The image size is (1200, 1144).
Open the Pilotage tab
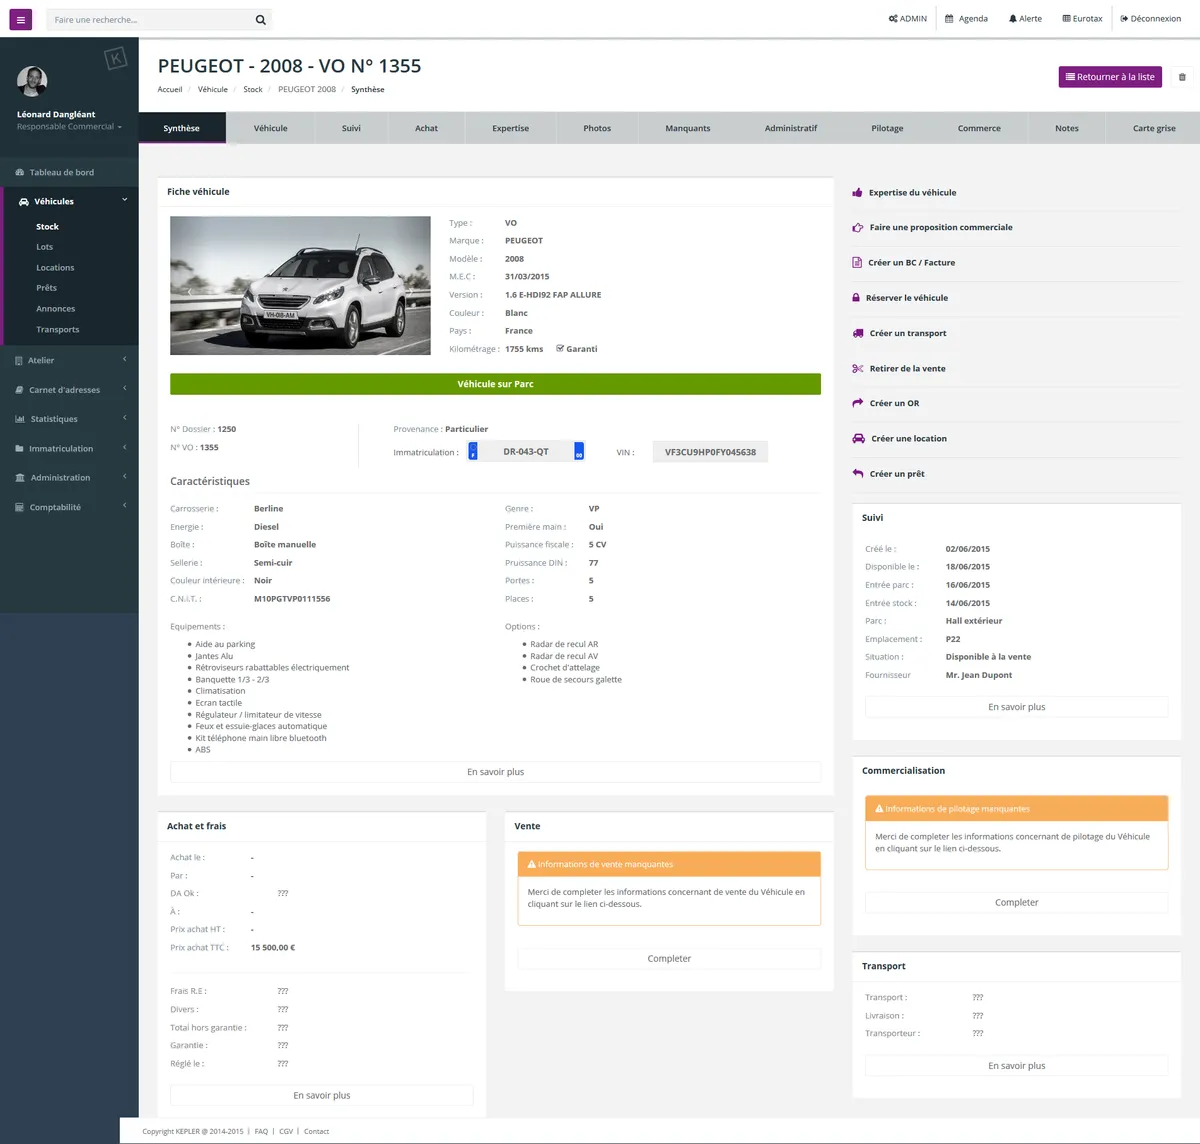click(887, 128)
